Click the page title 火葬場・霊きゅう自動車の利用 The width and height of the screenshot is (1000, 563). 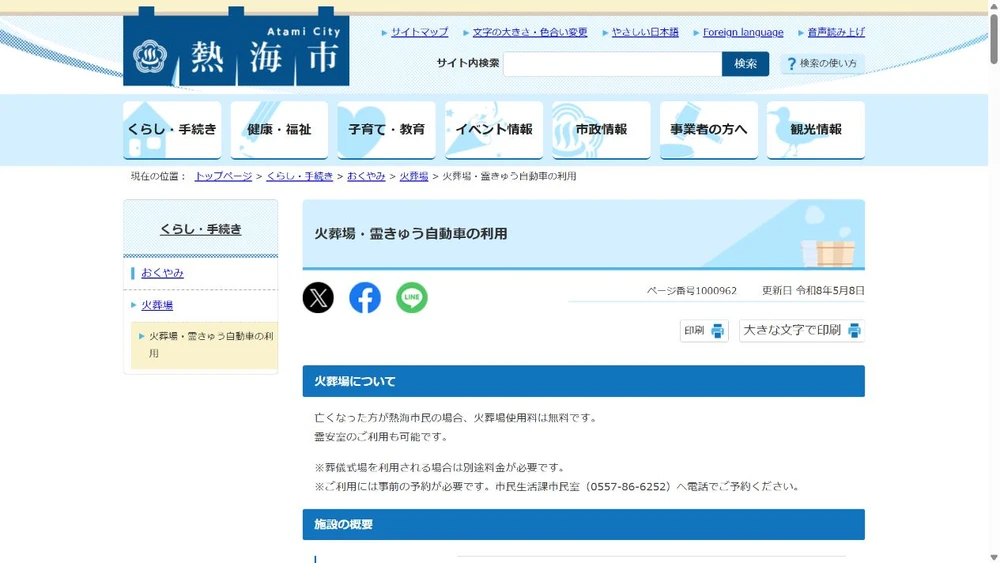click(x=411, y=234)
